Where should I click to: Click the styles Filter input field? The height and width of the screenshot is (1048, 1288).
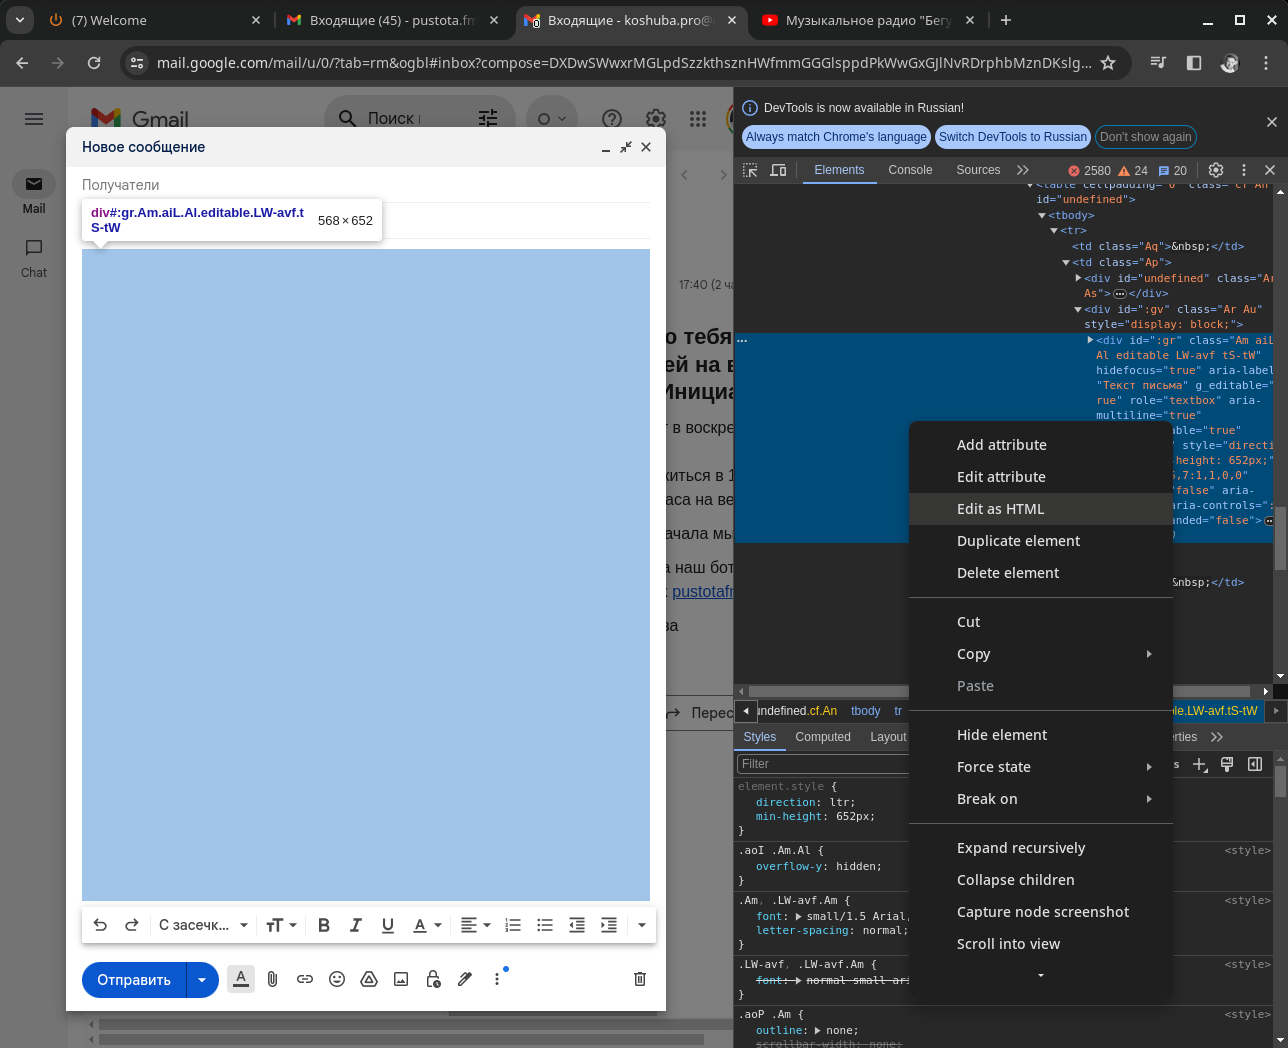coord(822,764)
